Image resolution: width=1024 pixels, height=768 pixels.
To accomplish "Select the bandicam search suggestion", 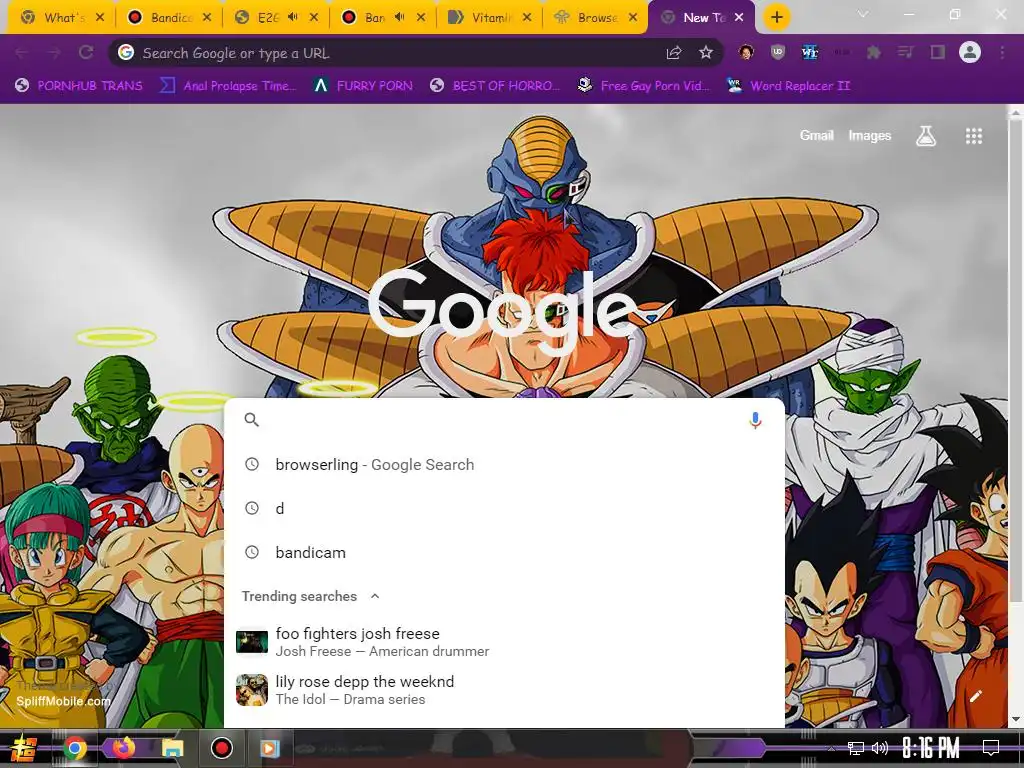I will [x=504, y=552].
